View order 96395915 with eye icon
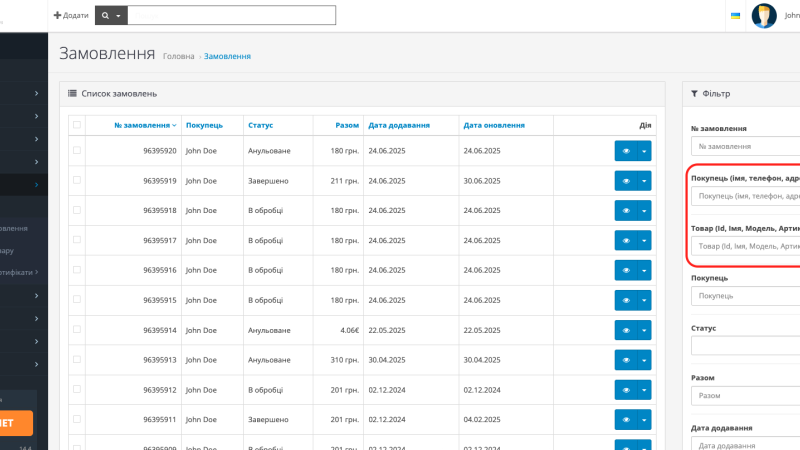800x450 pixels. point(626,300)
